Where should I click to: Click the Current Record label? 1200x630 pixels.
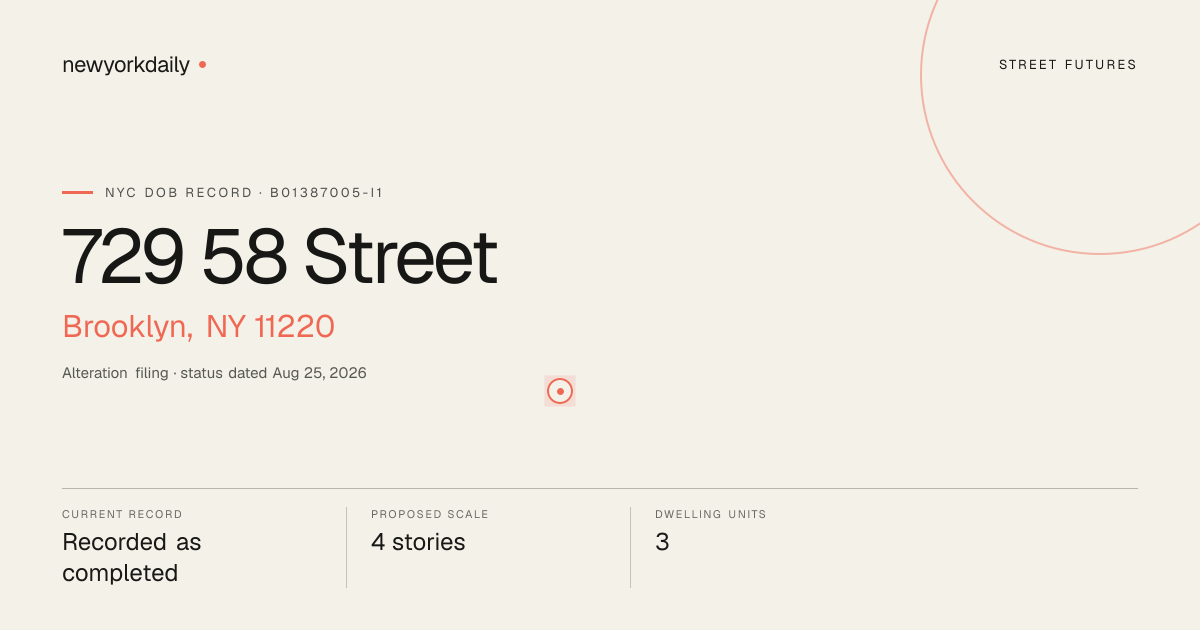point(122,514)
